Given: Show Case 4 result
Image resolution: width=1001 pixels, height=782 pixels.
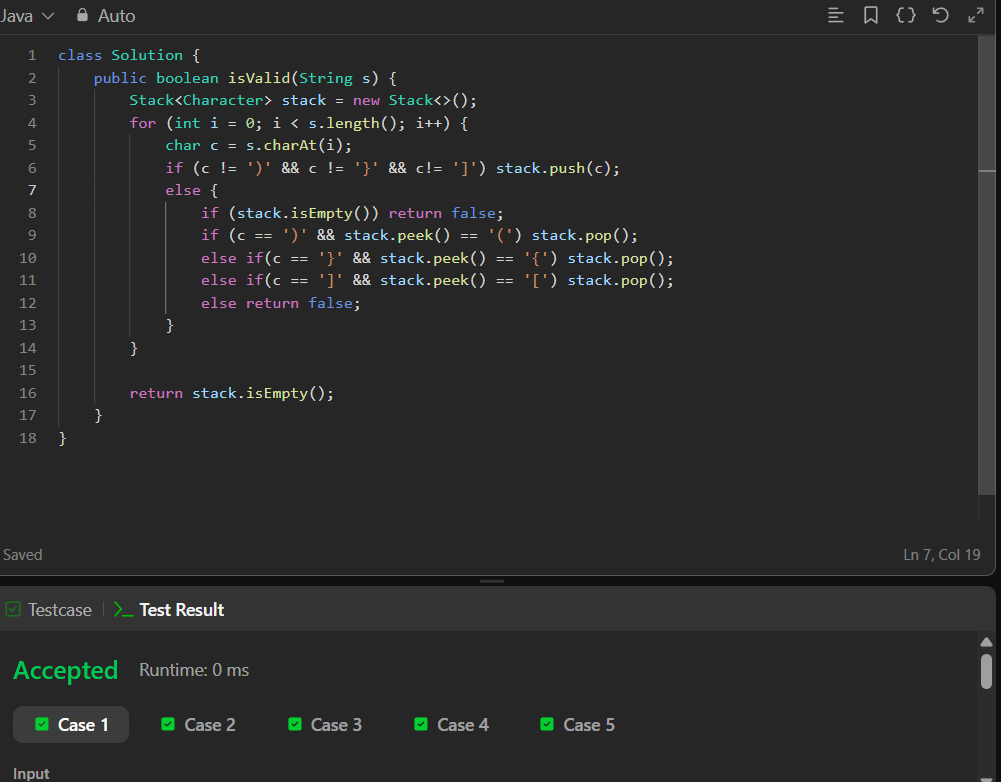Looking at the screenshot, I should click(451, 725).
